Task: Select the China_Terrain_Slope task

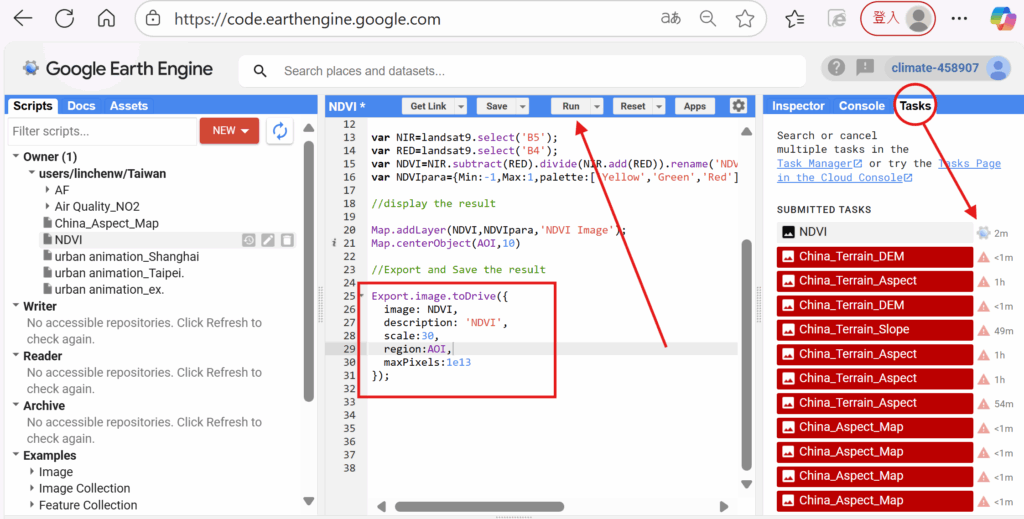Action: coord(874,330)
